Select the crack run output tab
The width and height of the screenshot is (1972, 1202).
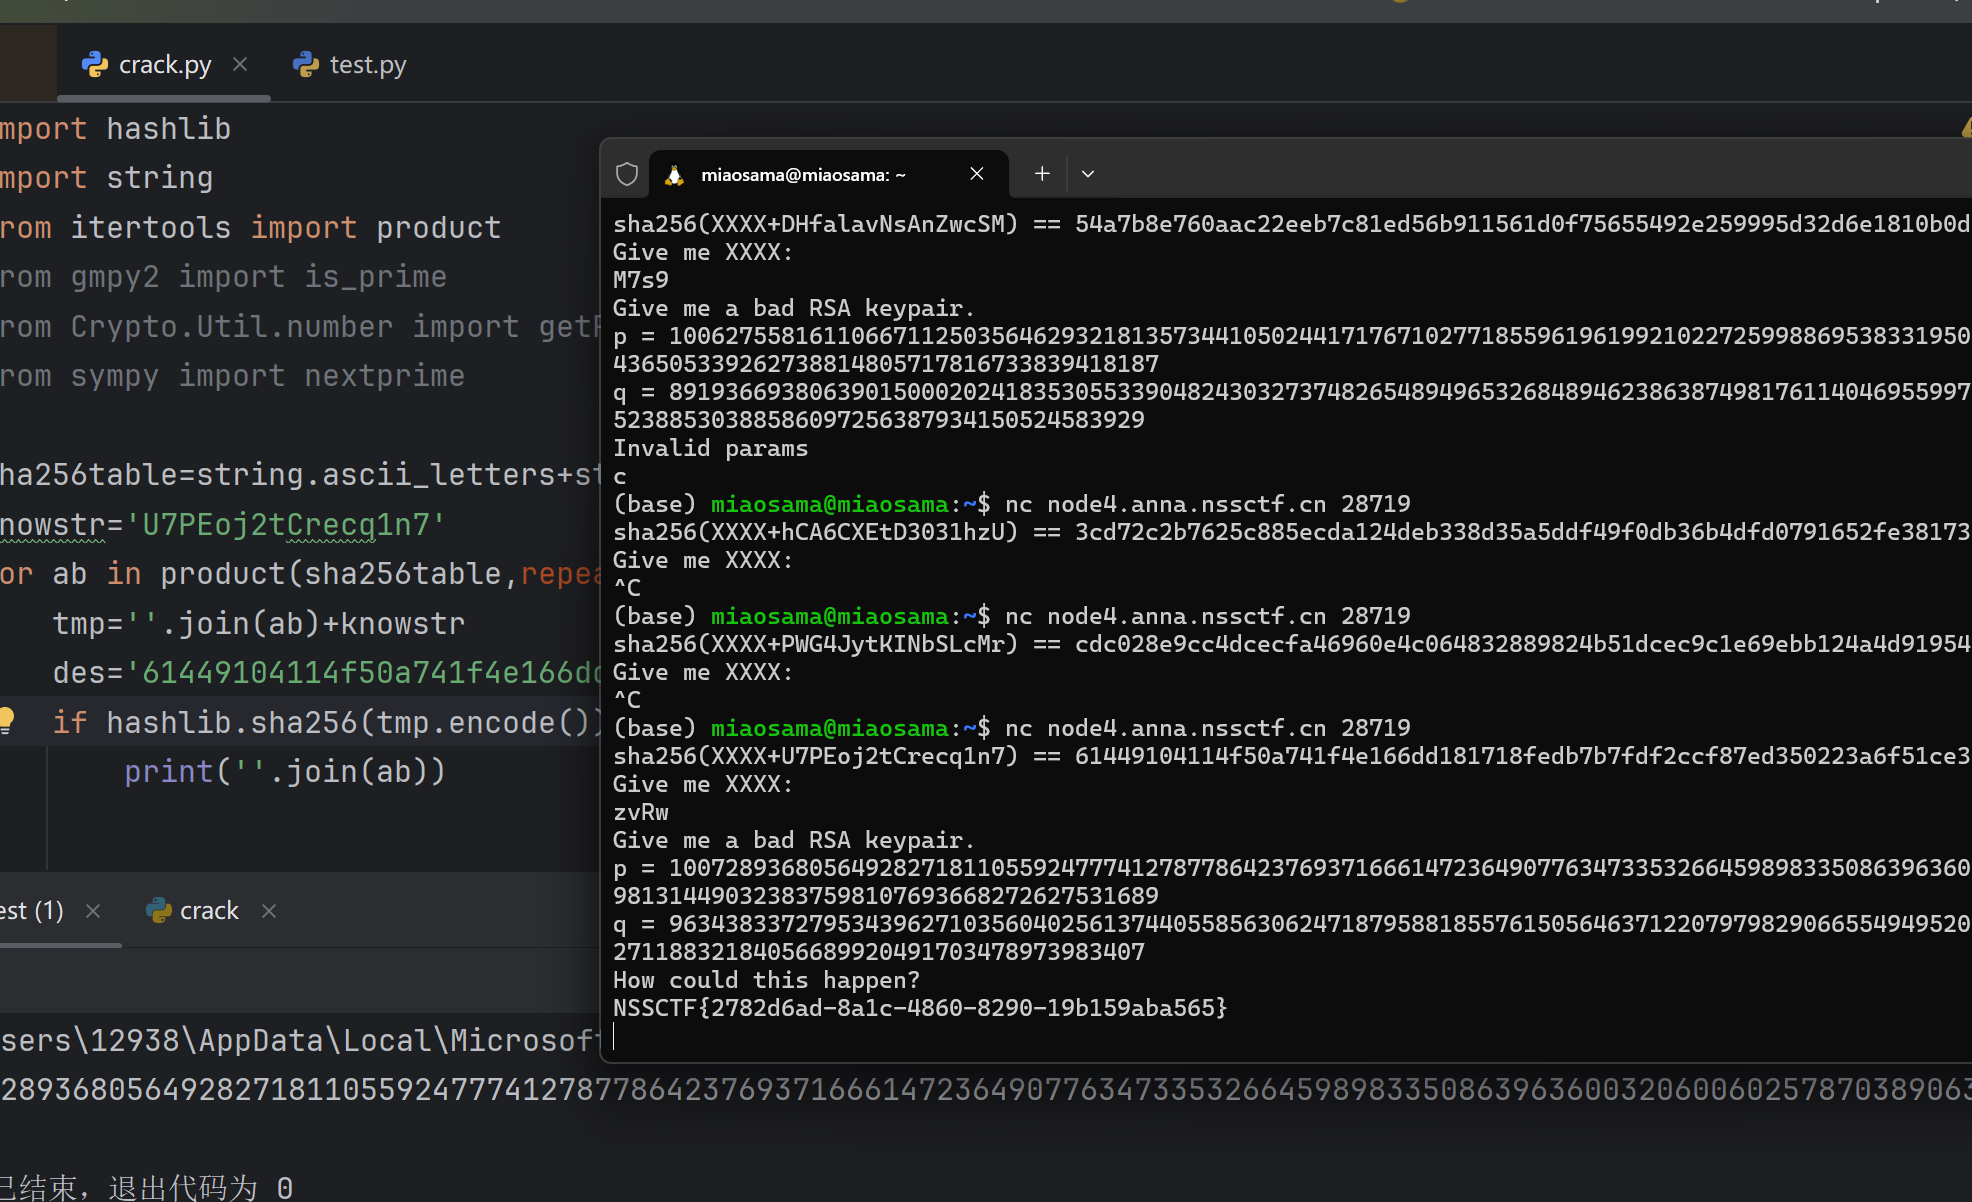click(x=208, y=910)
